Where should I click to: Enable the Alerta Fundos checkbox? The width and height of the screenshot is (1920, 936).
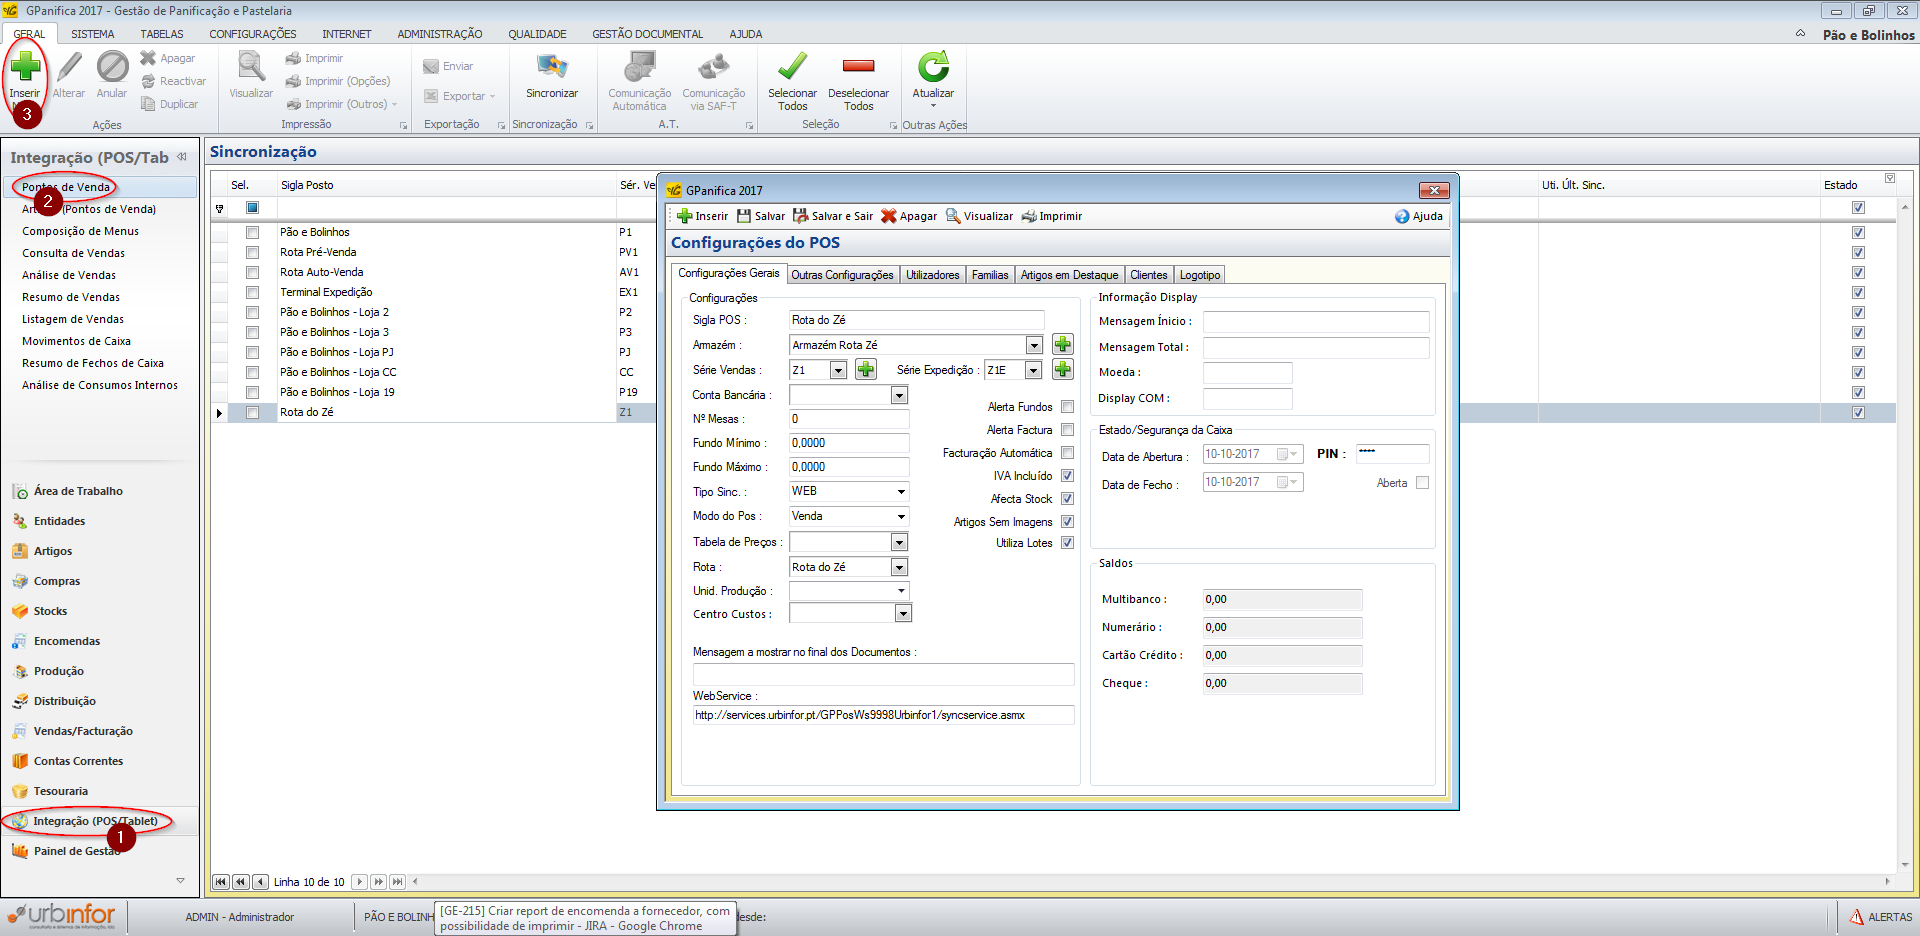click(1067, 407)
